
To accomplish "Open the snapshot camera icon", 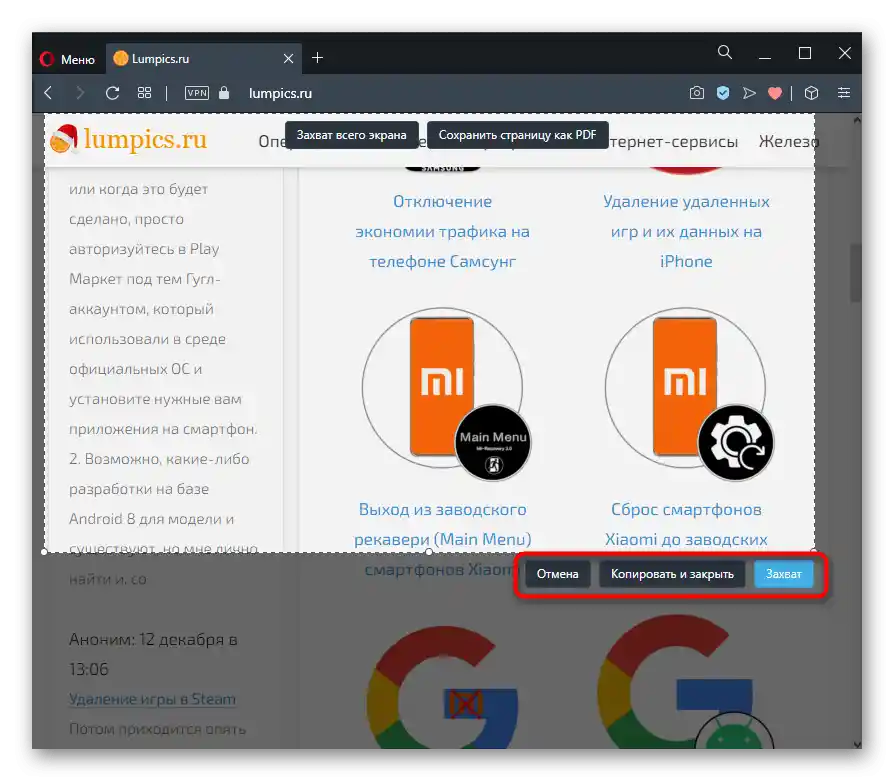I will (x=697, y=93).
